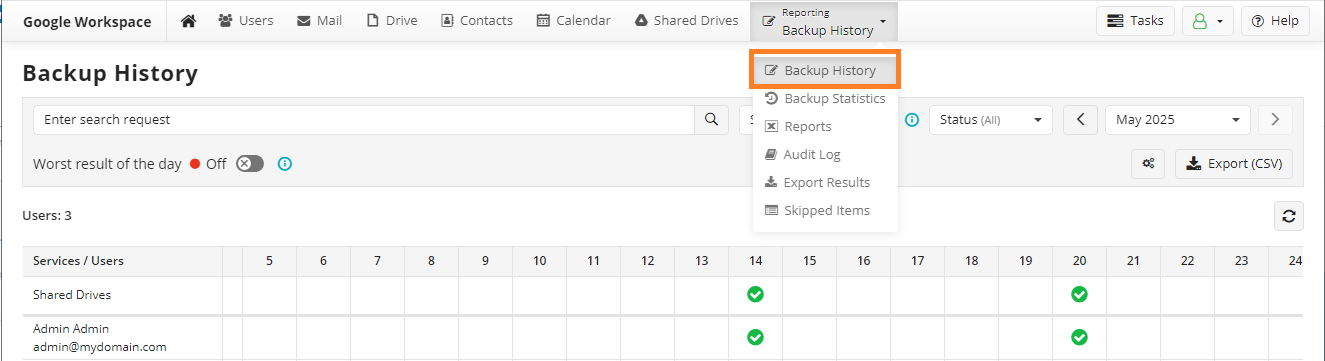This screenshot has height=361, width=1325.
Task: Go to previous month arrow
Action: (x=1080, y=119)
